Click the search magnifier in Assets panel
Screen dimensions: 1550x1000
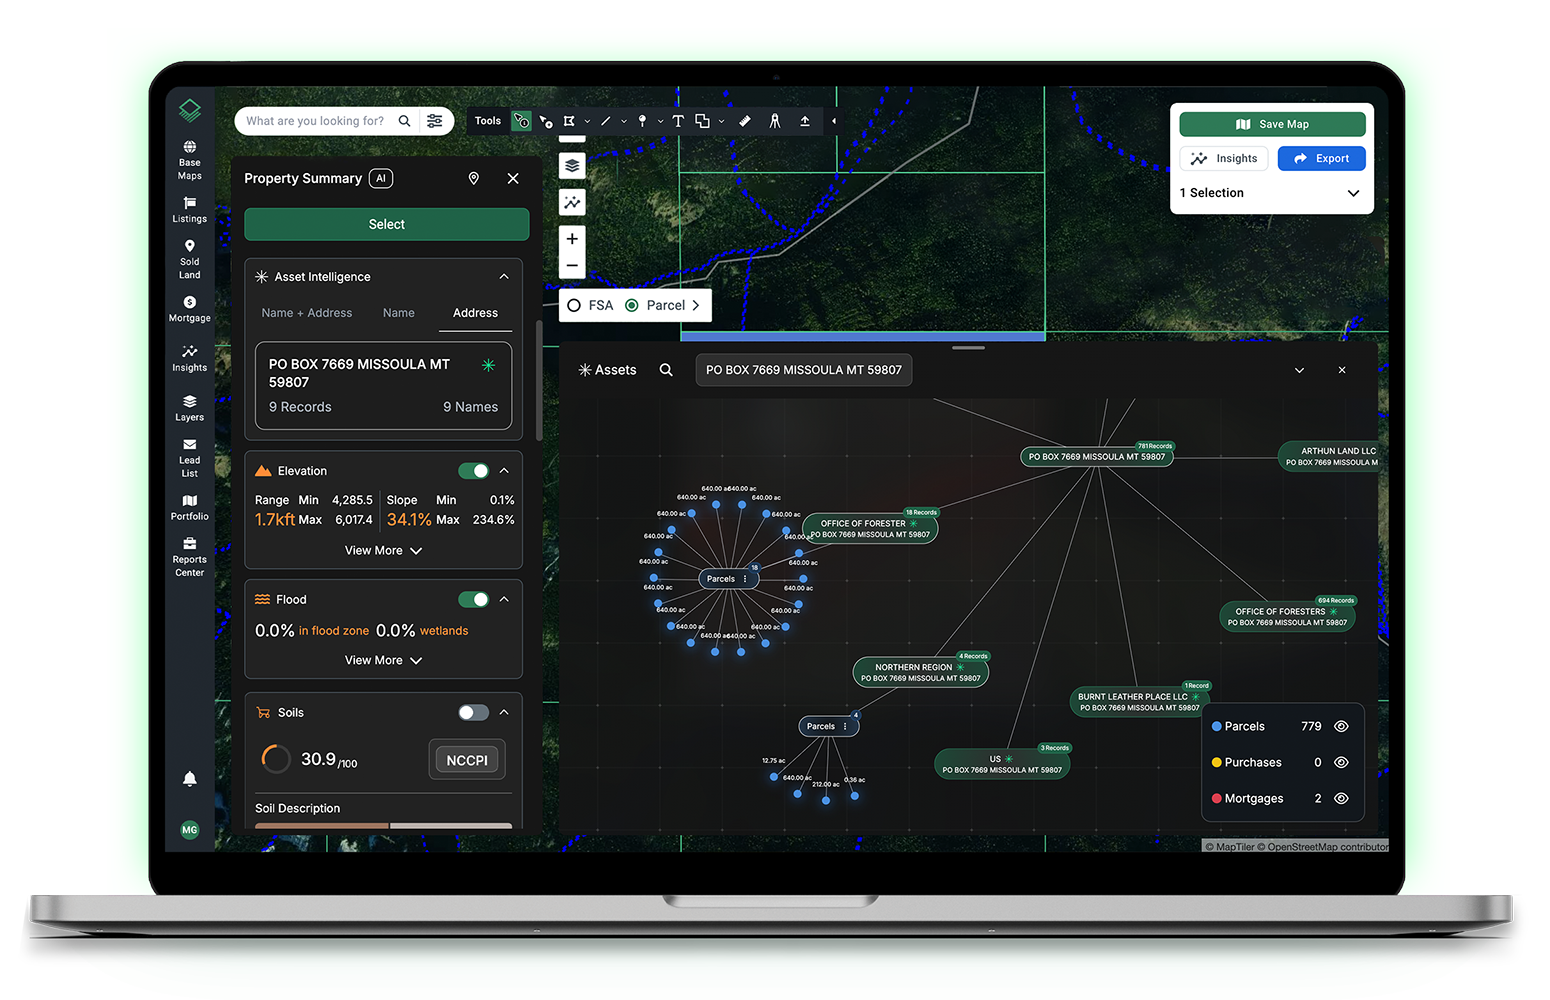[666, 370]
